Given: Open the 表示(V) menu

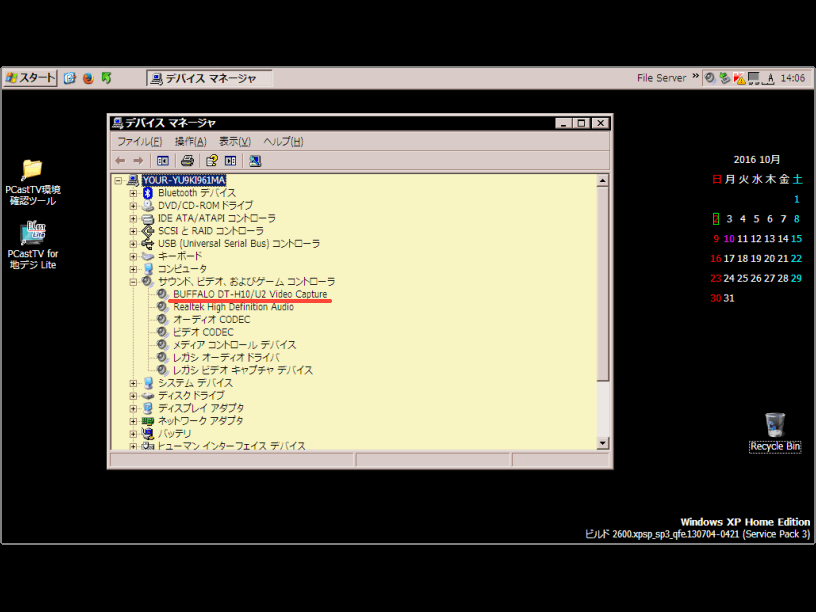Looking at the screenshot, I should click(235, 142).
